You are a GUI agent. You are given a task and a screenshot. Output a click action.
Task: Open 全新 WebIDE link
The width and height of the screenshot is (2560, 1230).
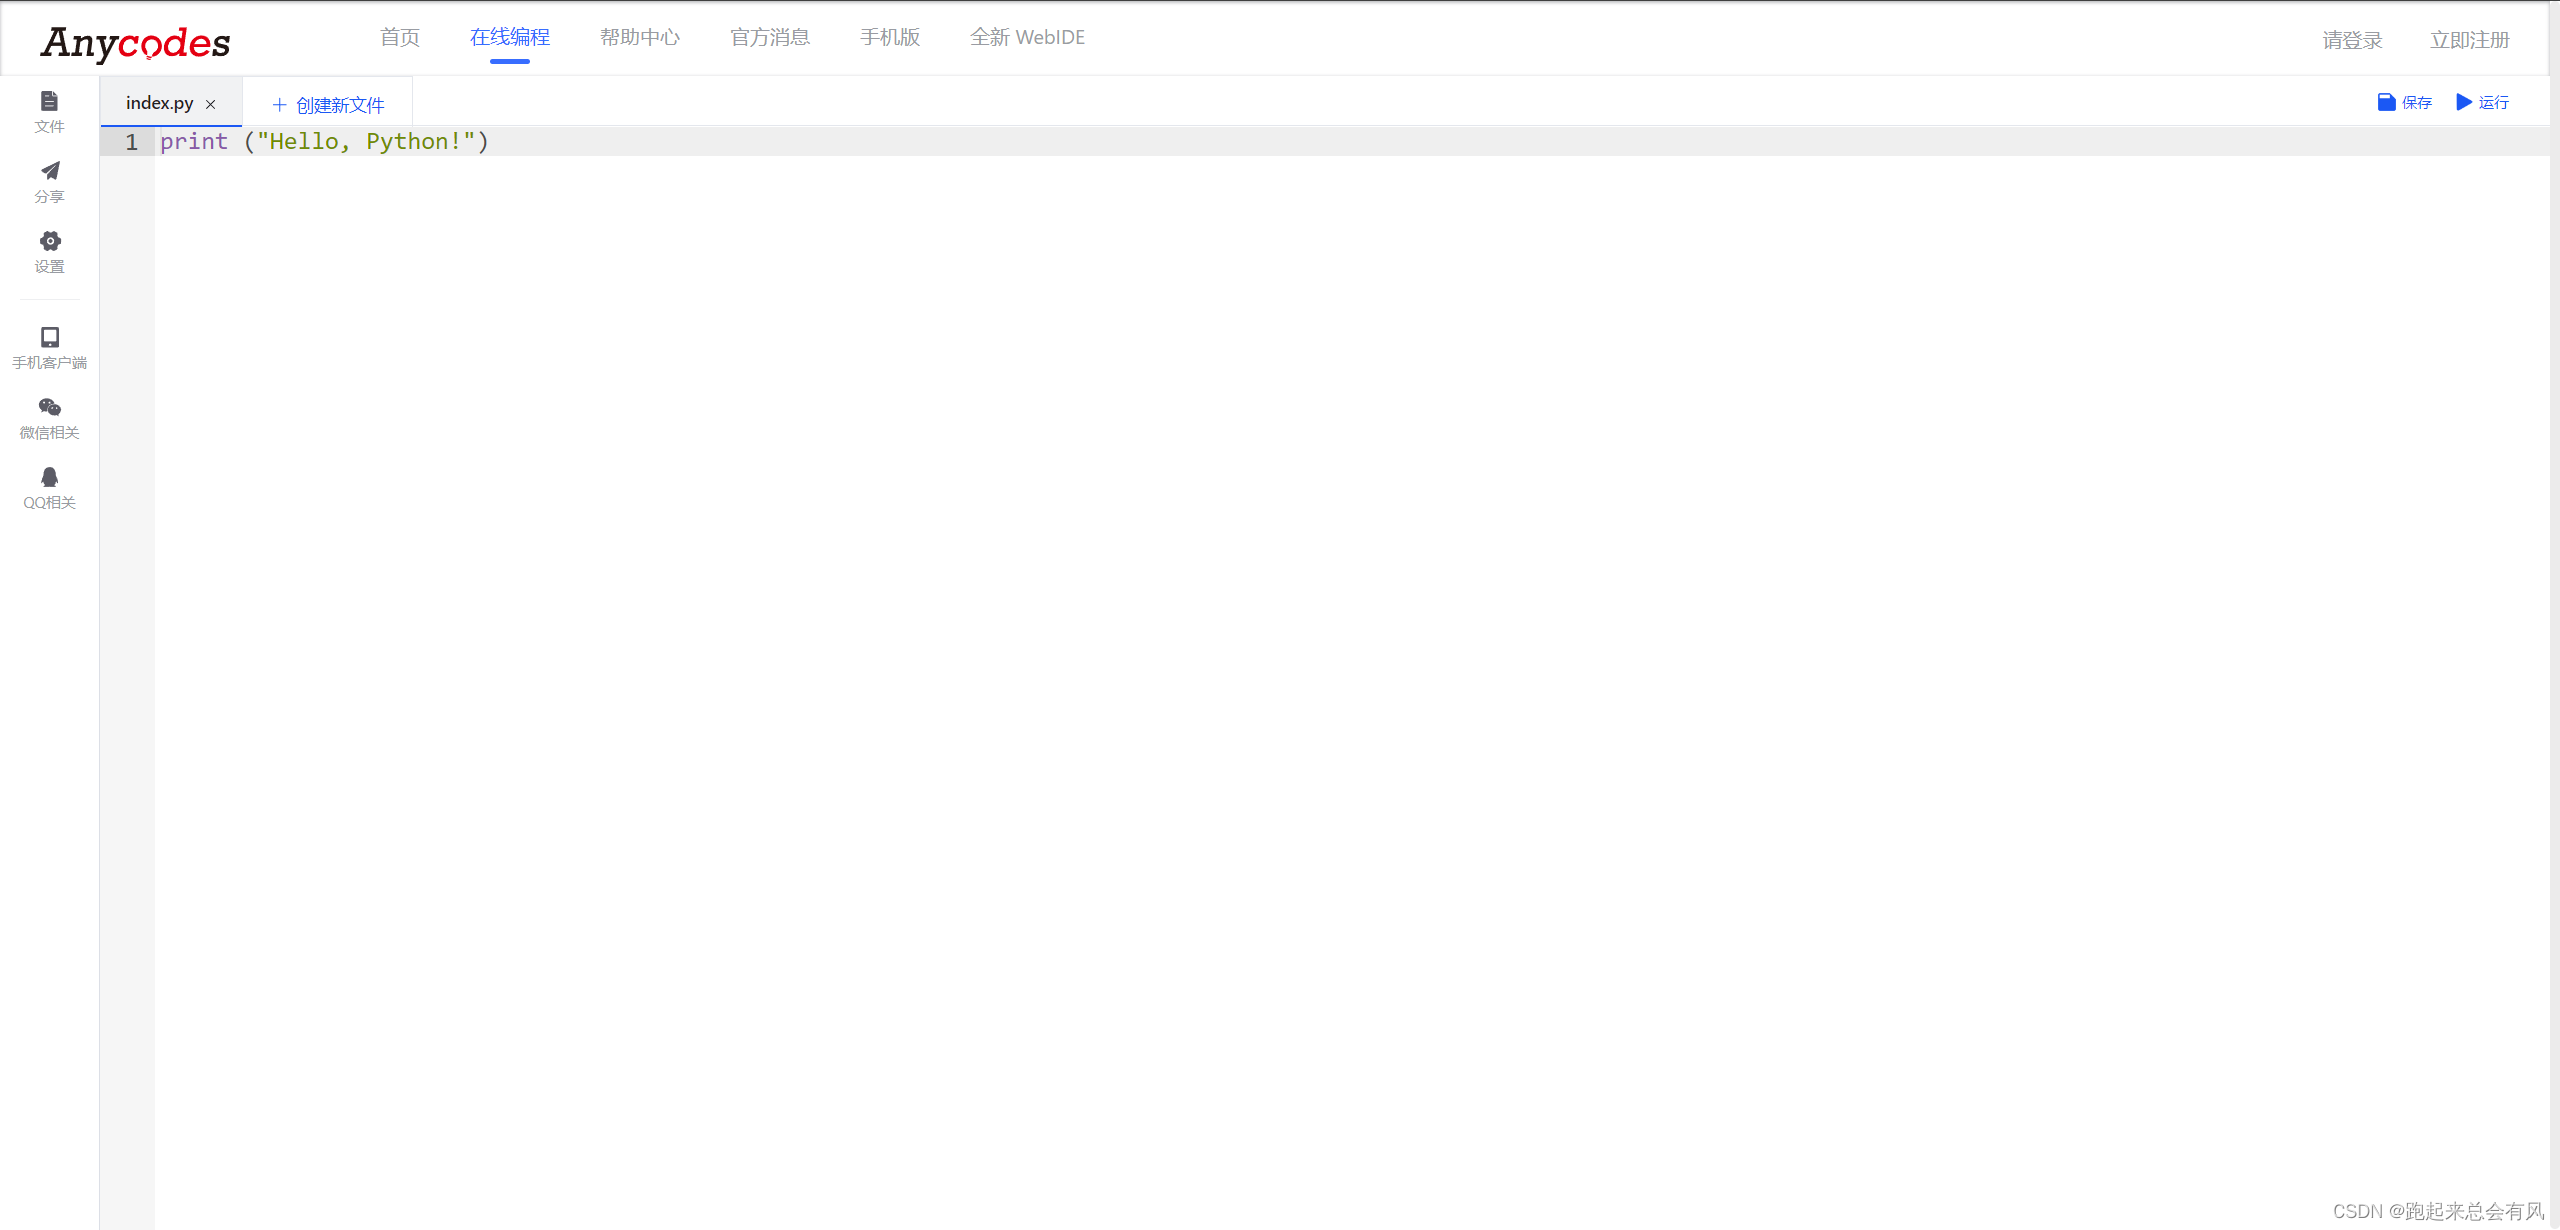pos(1027,38)
